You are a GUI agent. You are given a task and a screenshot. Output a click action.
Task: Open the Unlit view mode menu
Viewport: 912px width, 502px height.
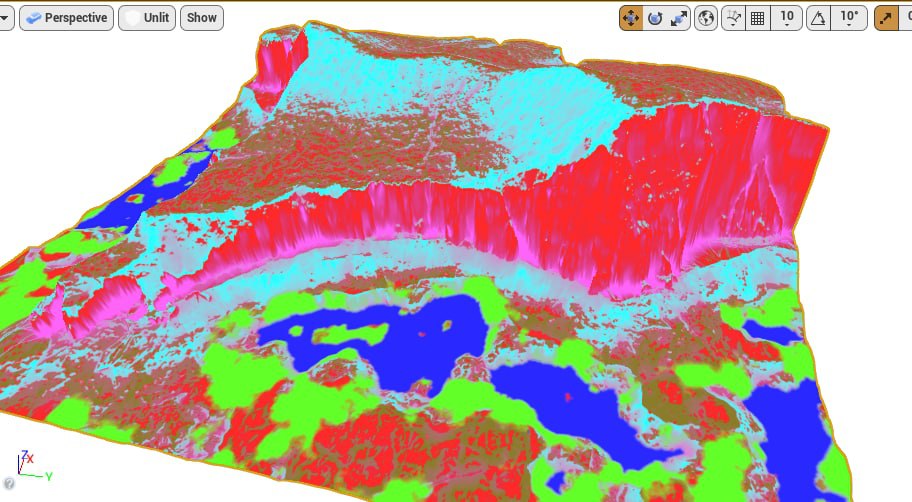[x=147, y=18]
